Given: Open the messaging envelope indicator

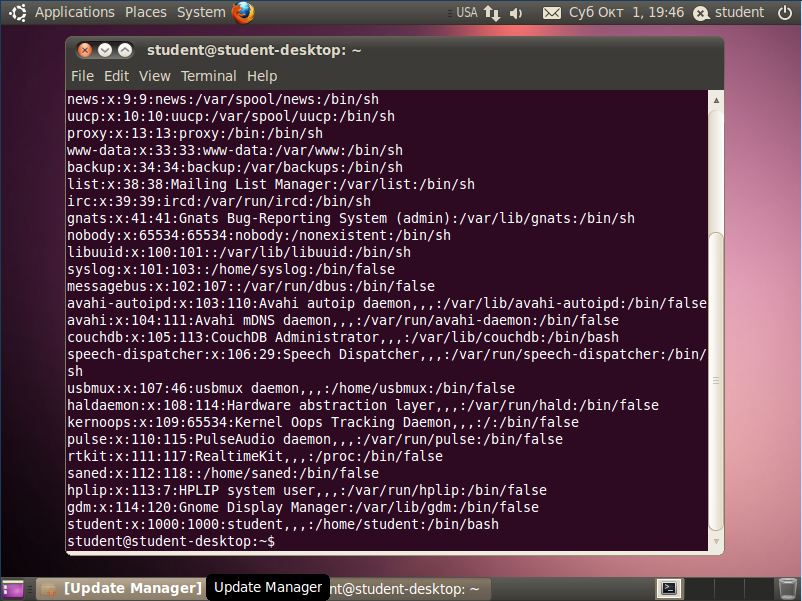Looking at the screenshot, I should [551, 13].
